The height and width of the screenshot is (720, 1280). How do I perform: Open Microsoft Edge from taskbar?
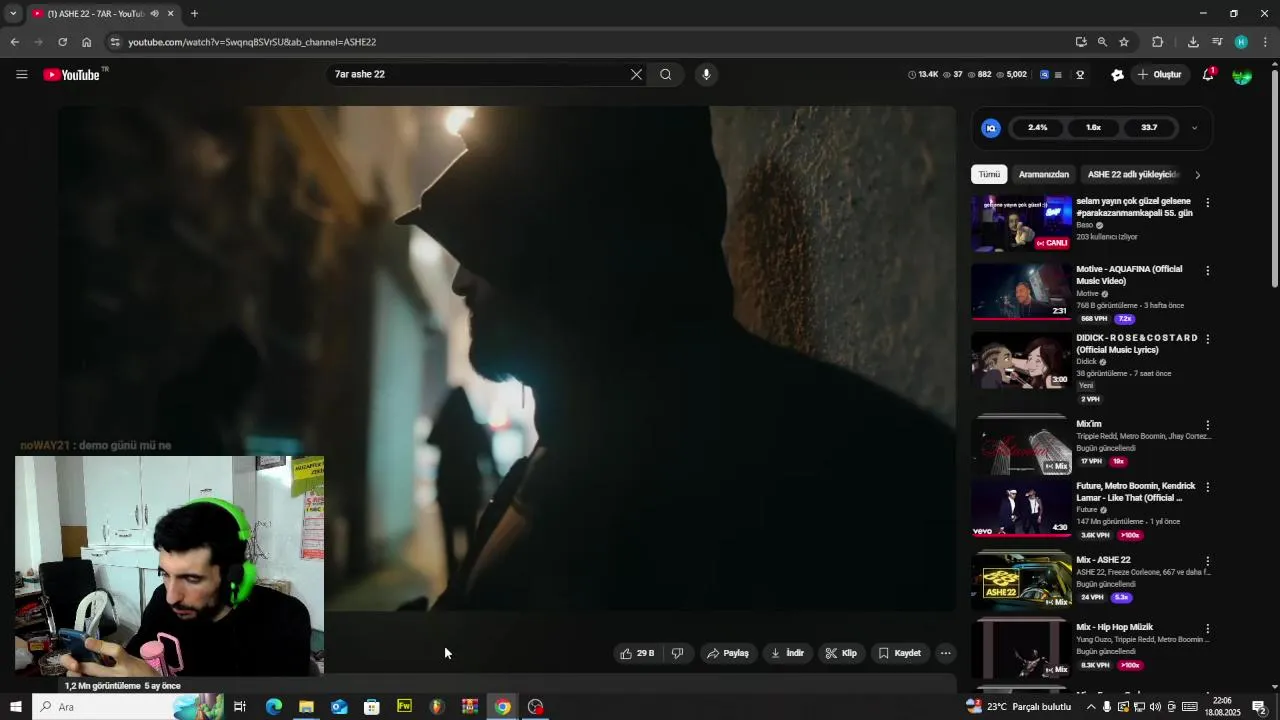[274, 707]
